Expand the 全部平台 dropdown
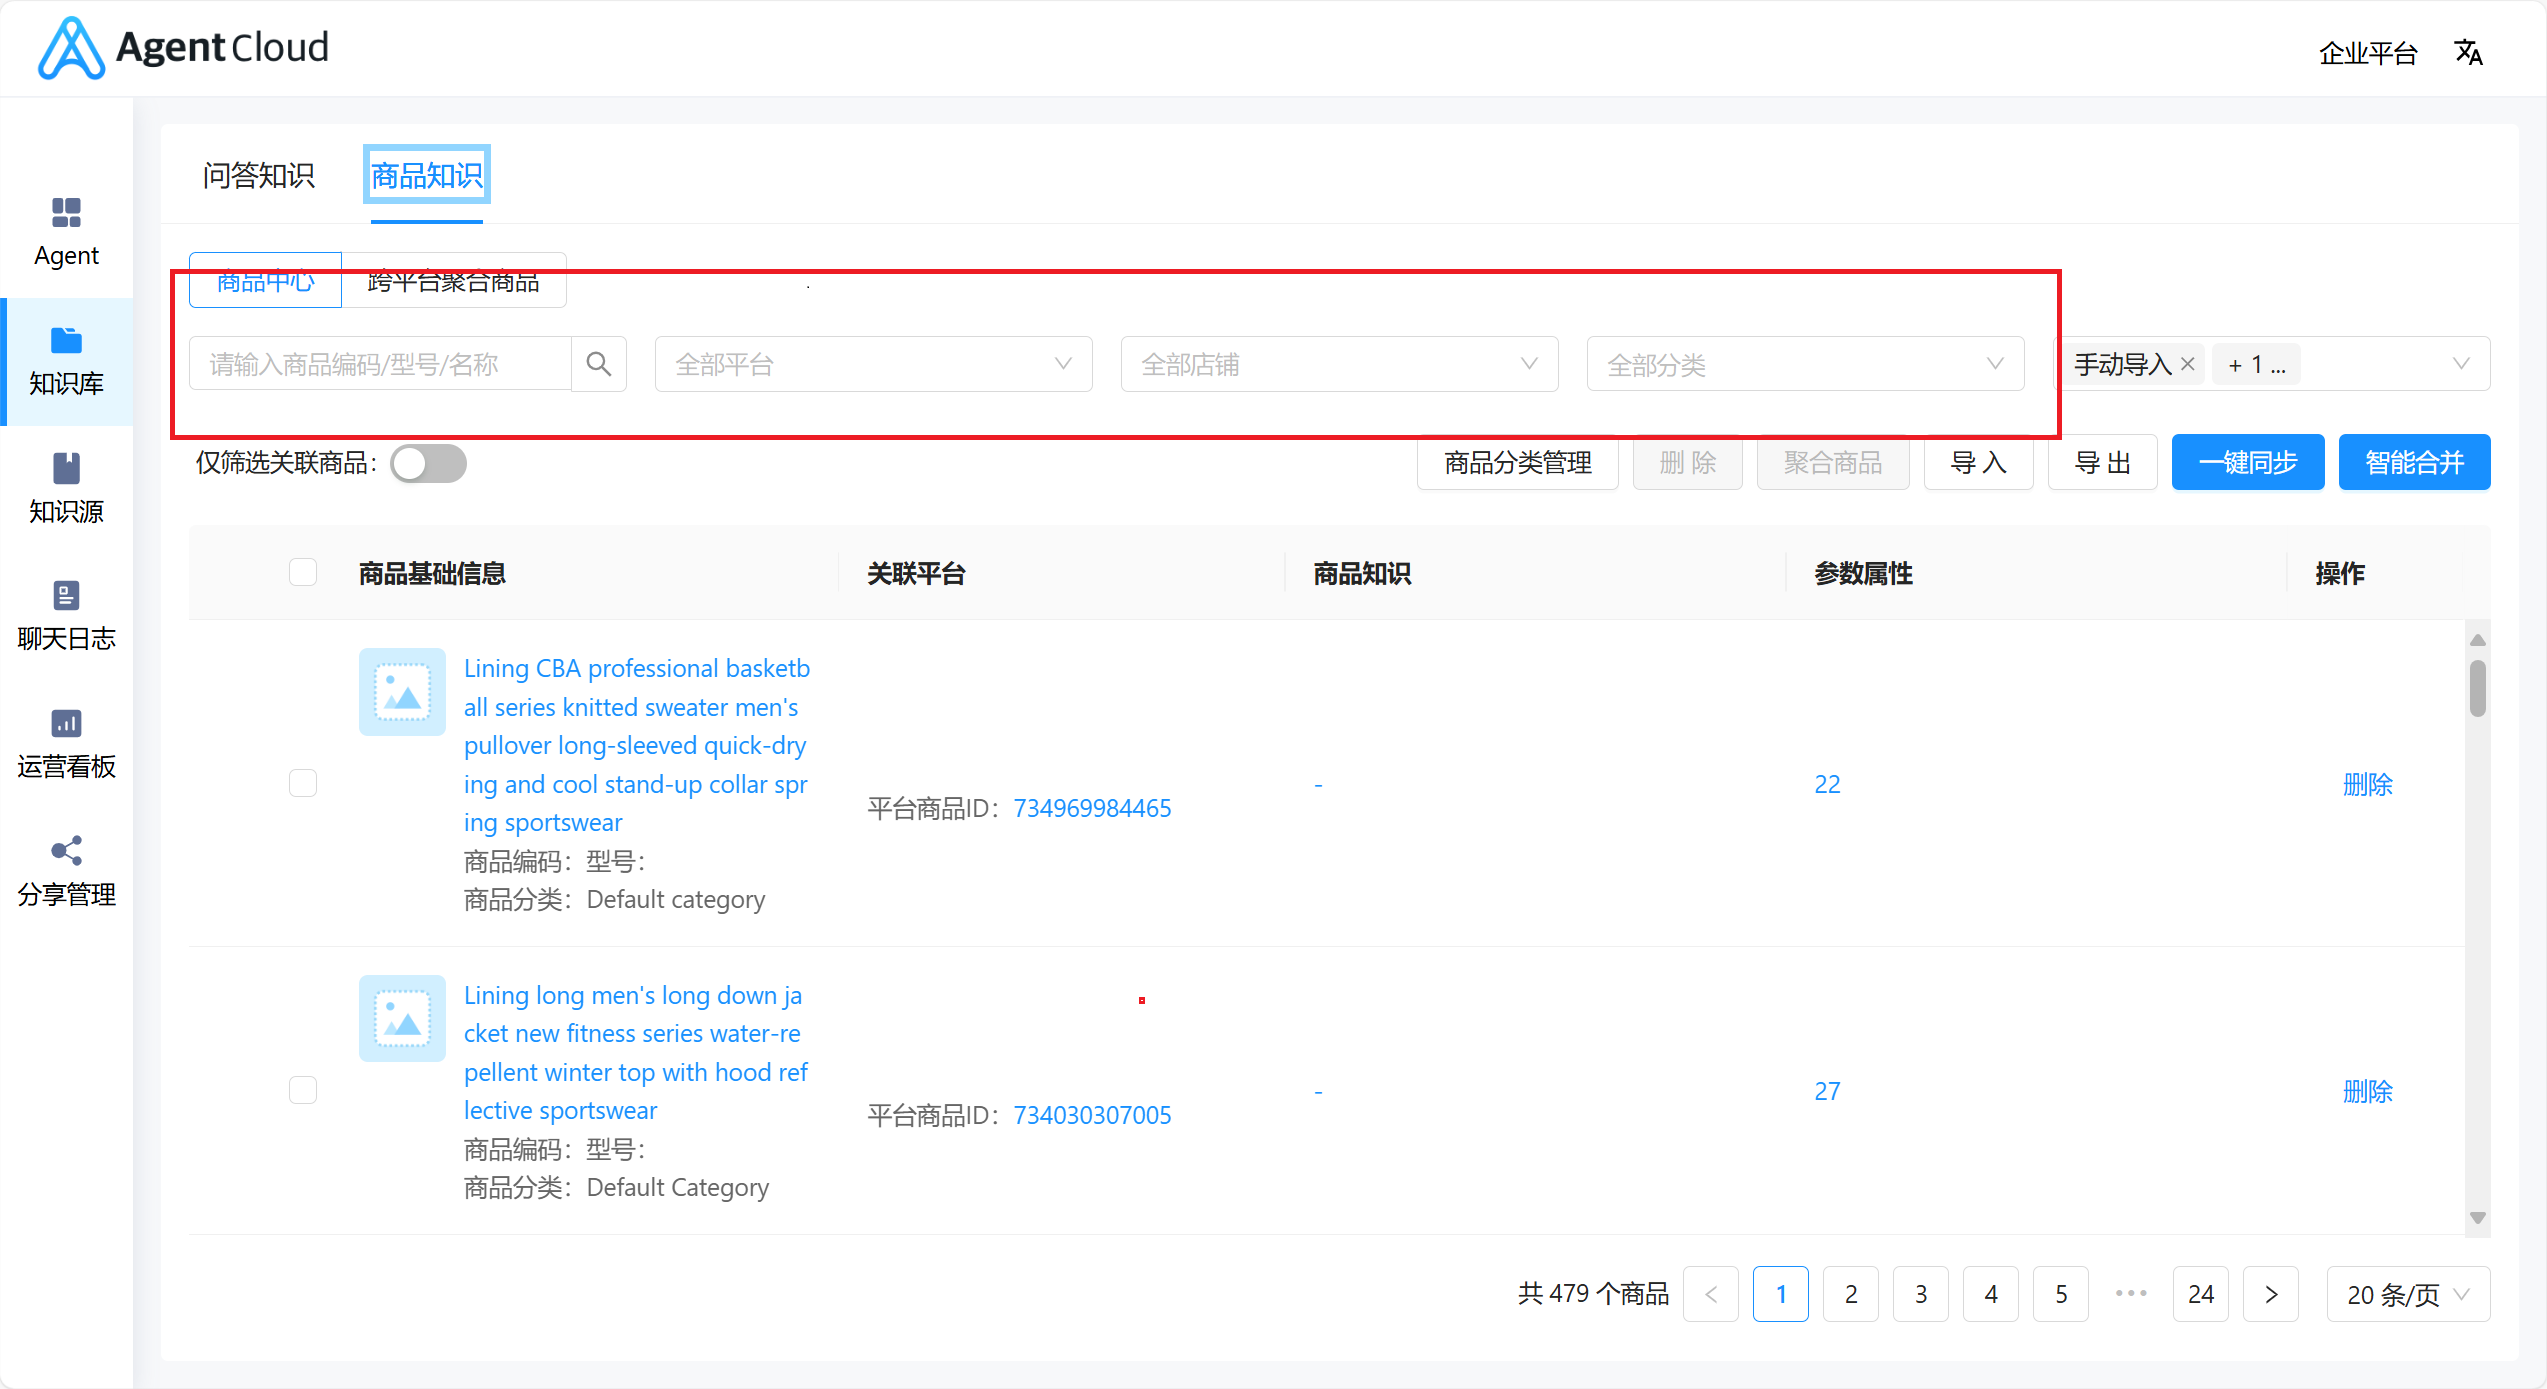This screenshot has width=2547, height=1389. coord(873,364)
